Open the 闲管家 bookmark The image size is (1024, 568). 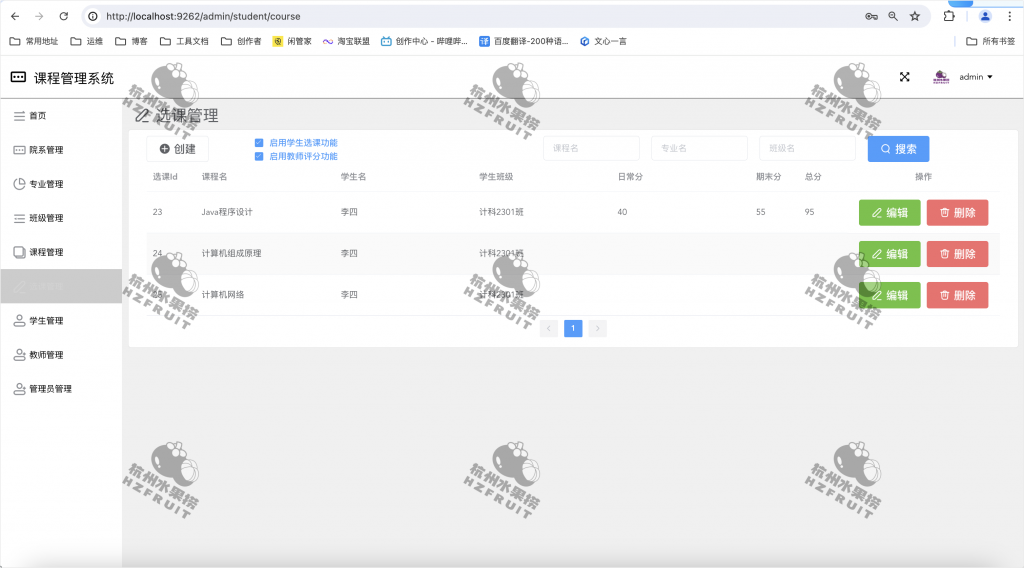(x=292, y=41)
